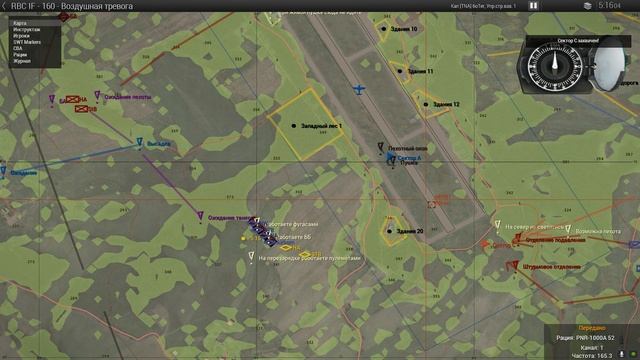Click the mission clock reading 5:16
640x360 pixels.
(609, 5)
